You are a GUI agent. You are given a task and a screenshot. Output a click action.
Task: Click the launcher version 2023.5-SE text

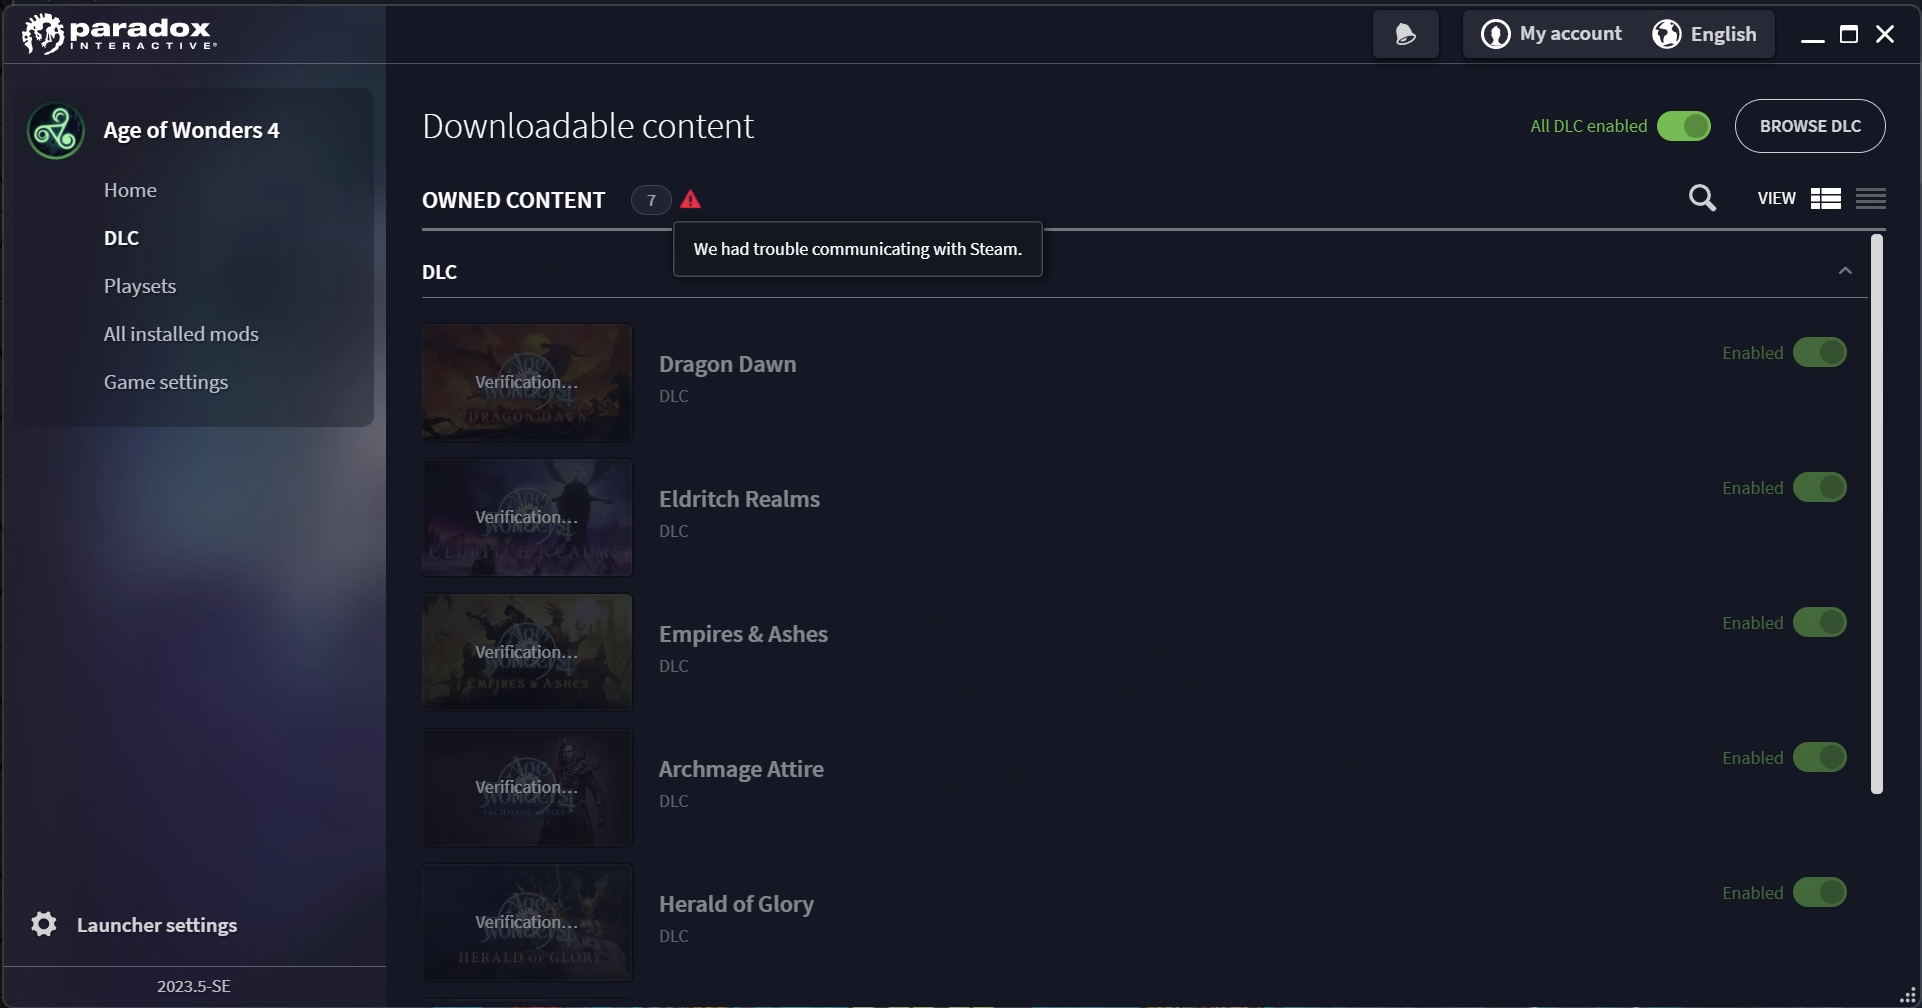194,986
